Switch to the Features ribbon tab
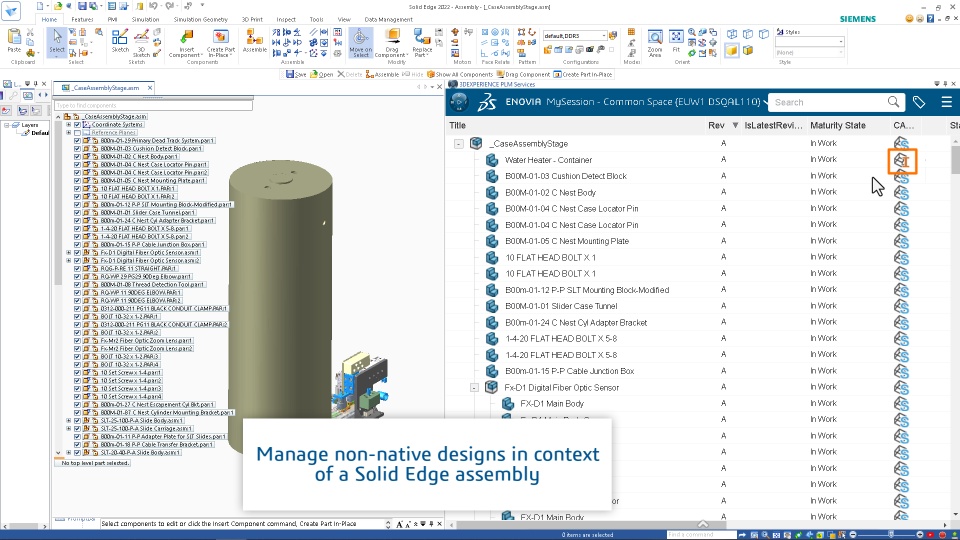 (82, 20)
